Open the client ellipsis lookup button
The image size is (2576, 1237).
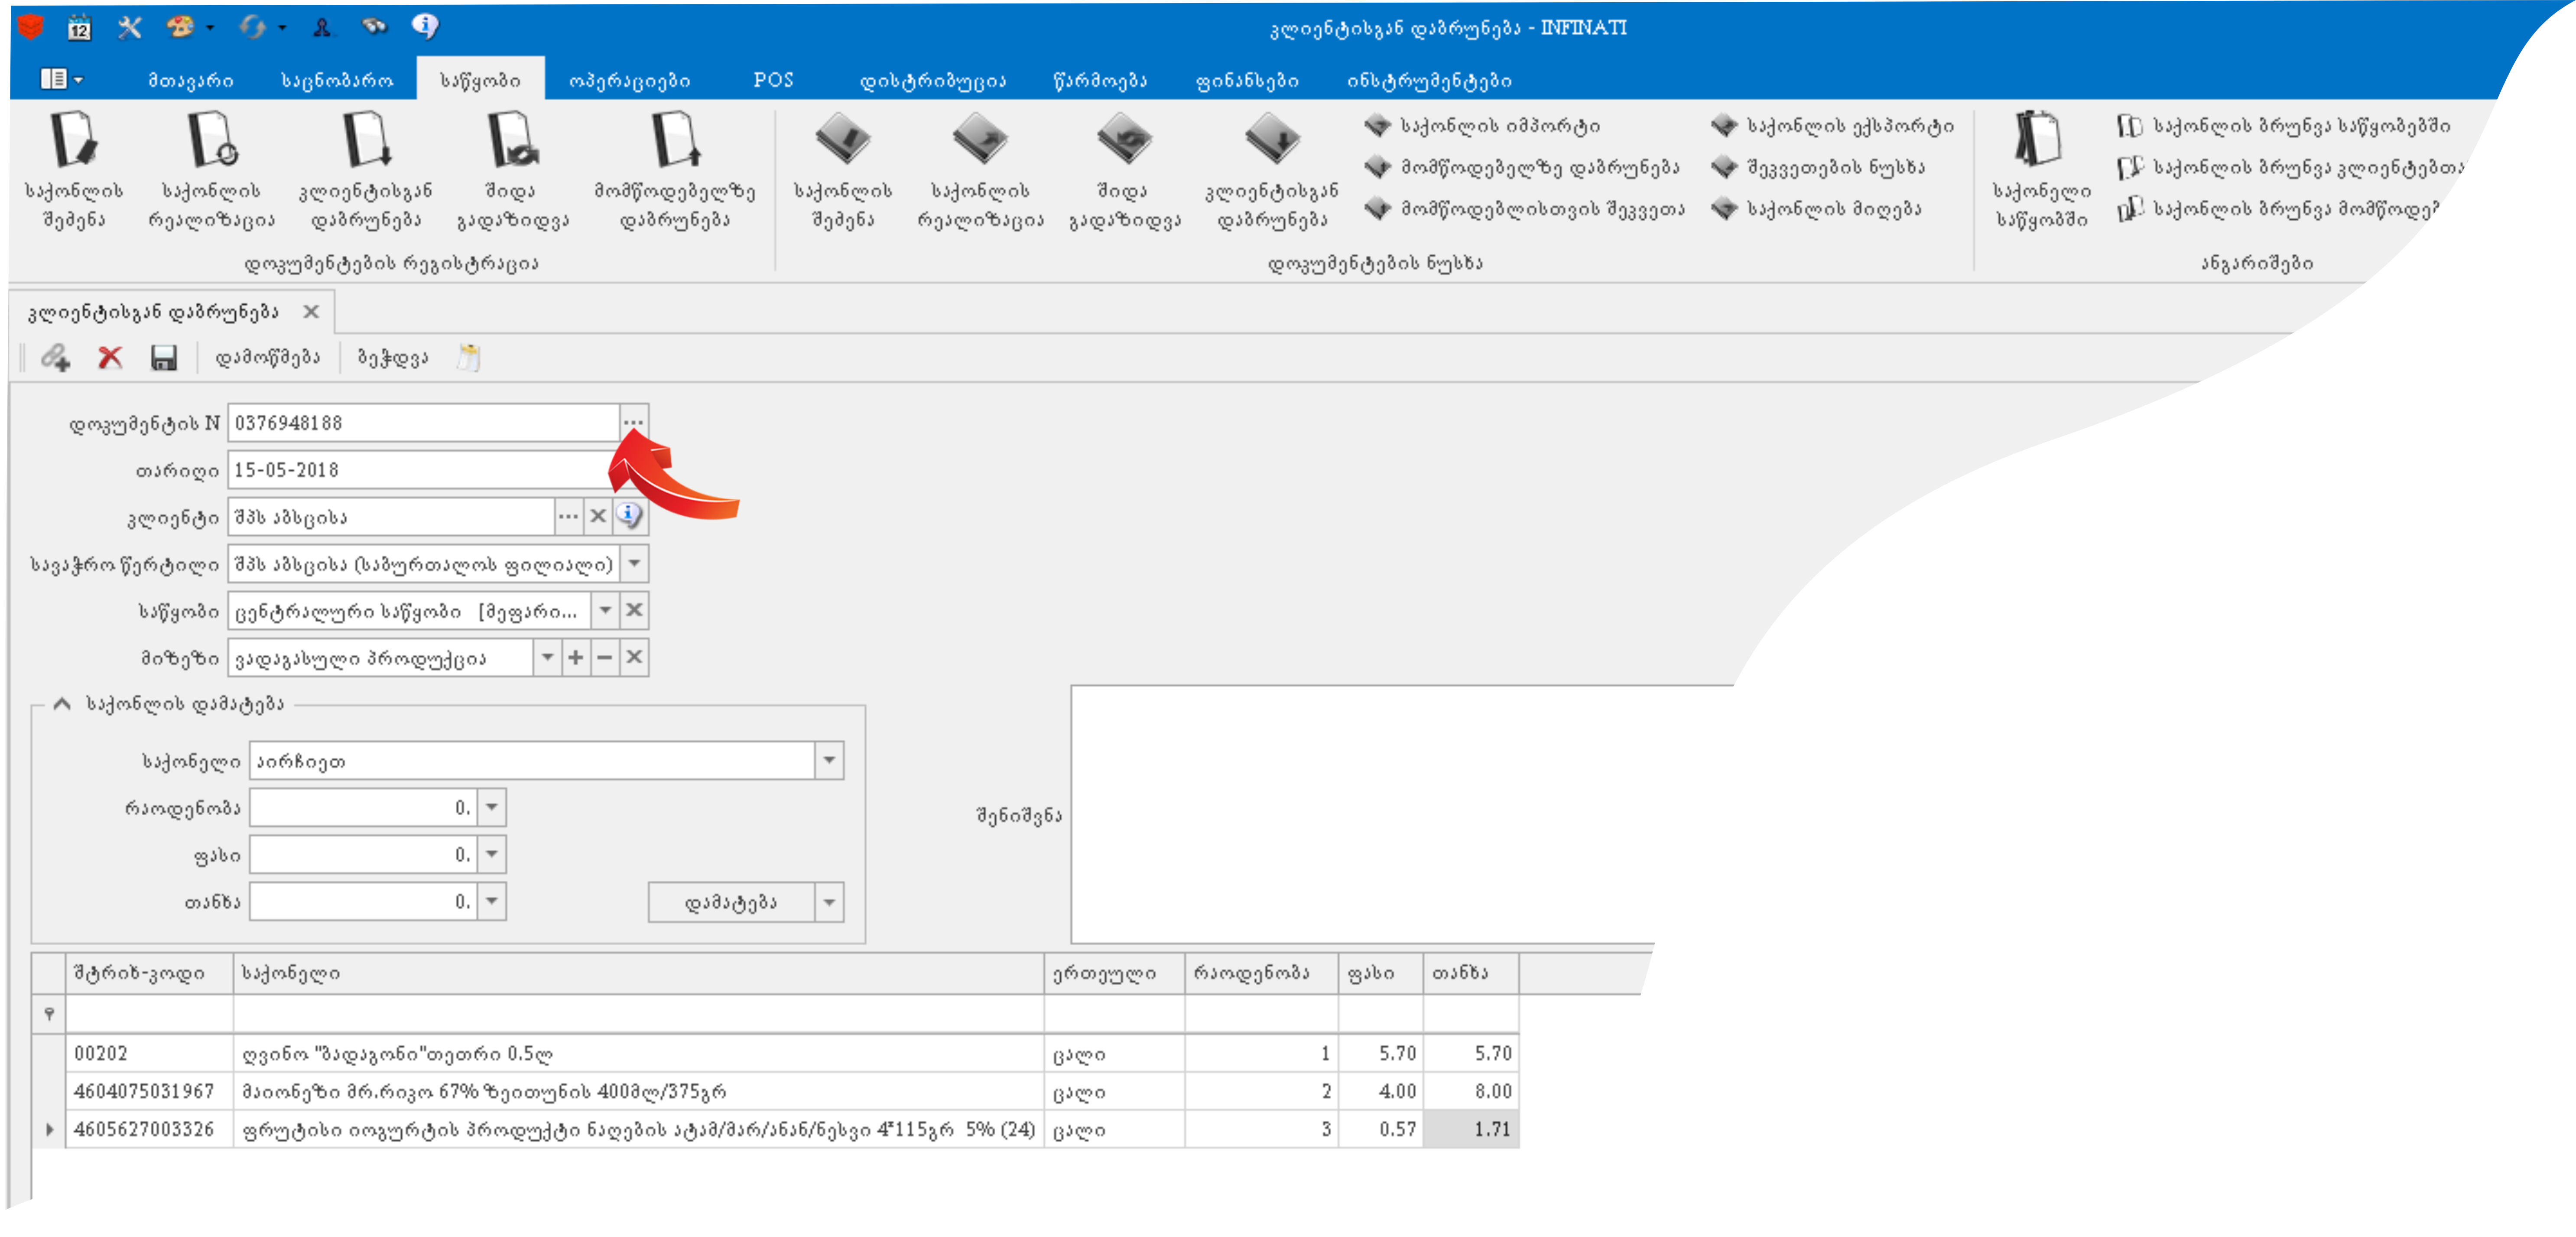click(x=568, y=516)
